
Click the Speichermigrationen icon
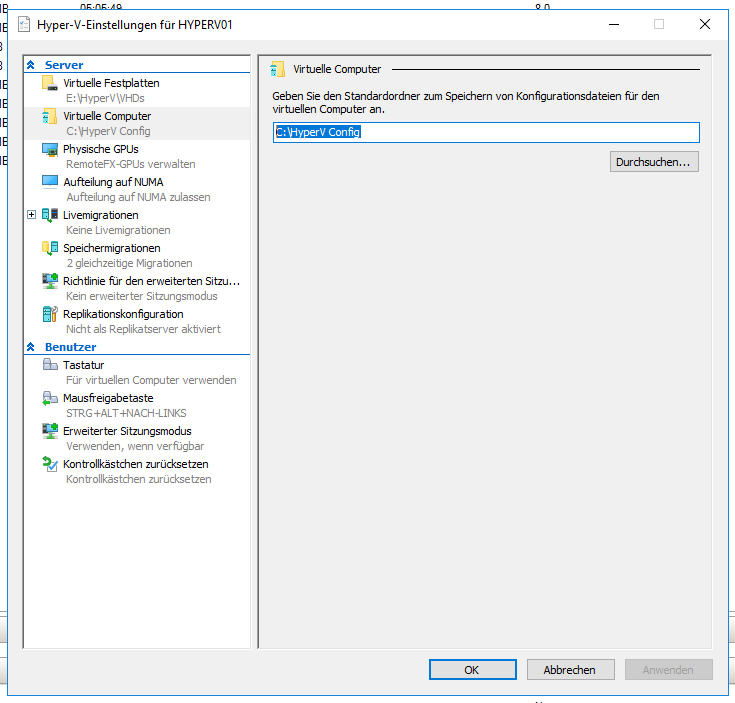50,248
